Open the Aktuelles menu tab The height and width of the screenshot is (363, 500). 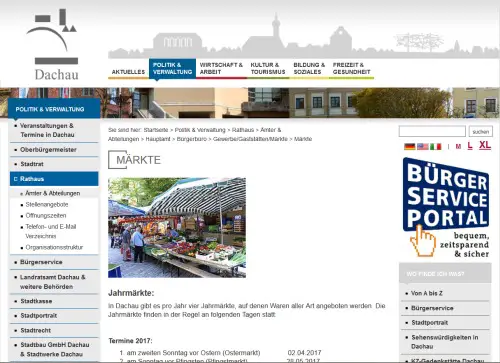(x=128, y=72)
